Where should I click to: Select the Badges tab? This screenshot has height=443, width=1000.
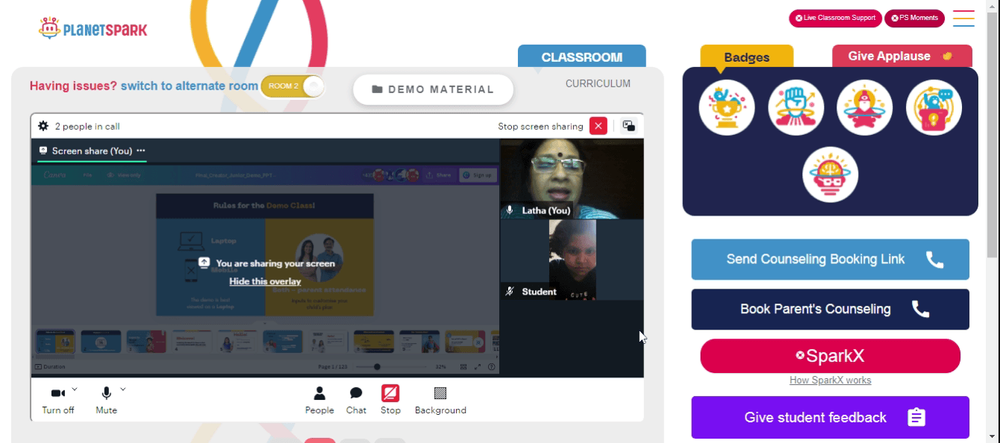747,57
